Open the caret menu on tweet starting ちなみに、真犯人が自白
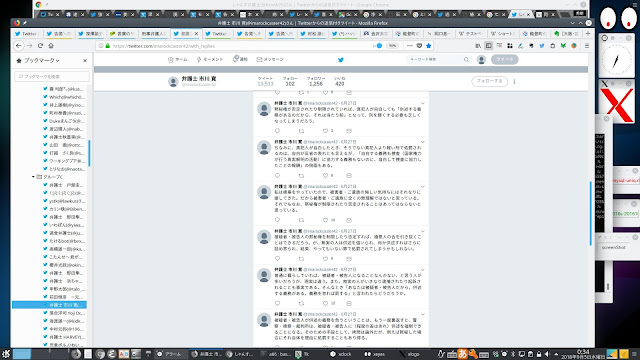640x360 pixels. pyautogui.click(x=422, y=142)
